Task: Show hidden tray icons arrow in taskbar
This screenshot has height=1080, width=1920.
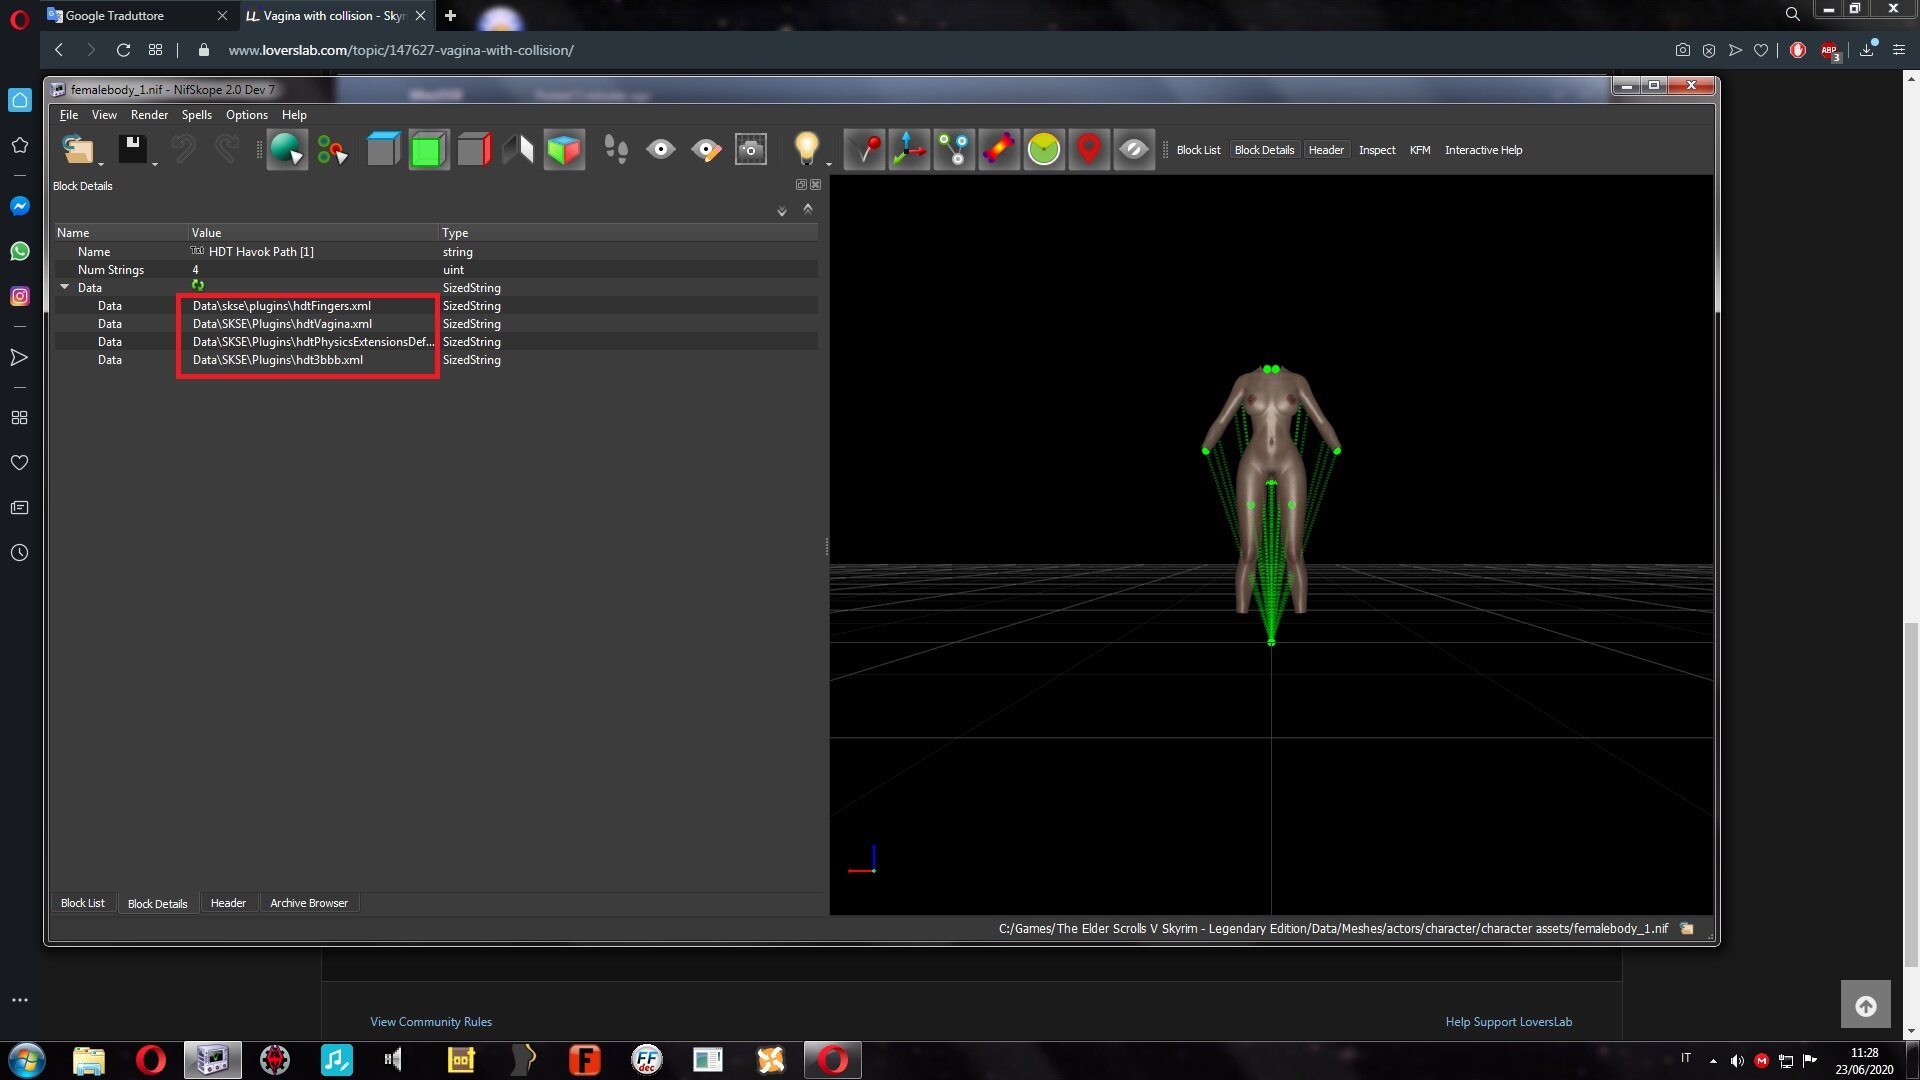Action: [1713, 1060]
